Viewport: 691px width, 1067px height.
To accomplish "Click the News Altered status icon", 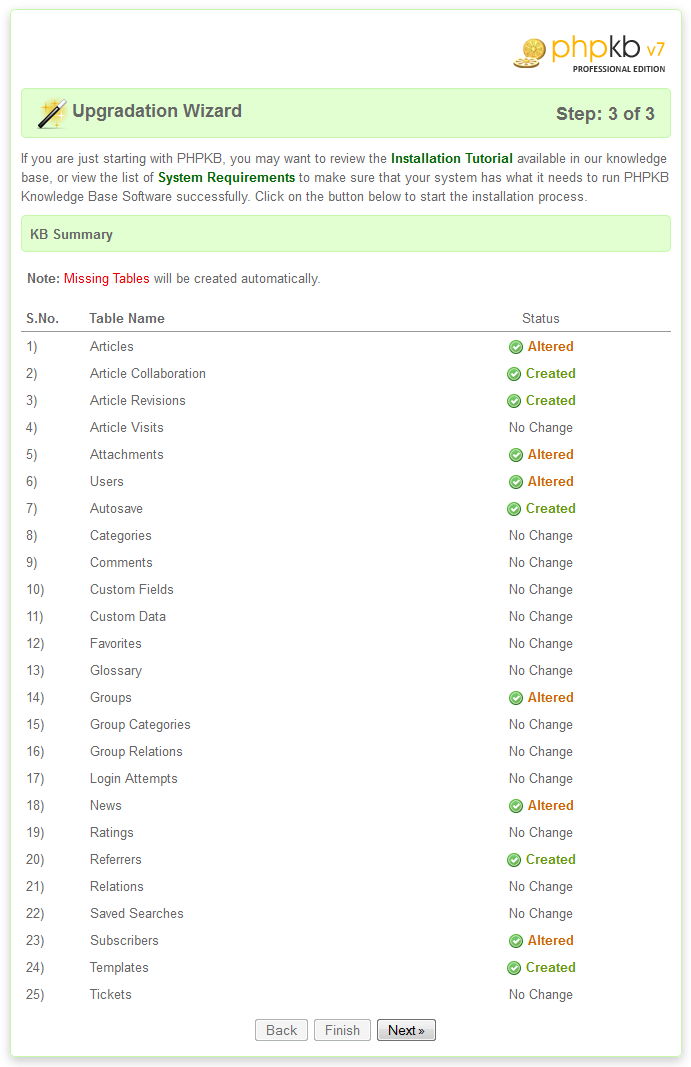I will [x=516, y=806].
